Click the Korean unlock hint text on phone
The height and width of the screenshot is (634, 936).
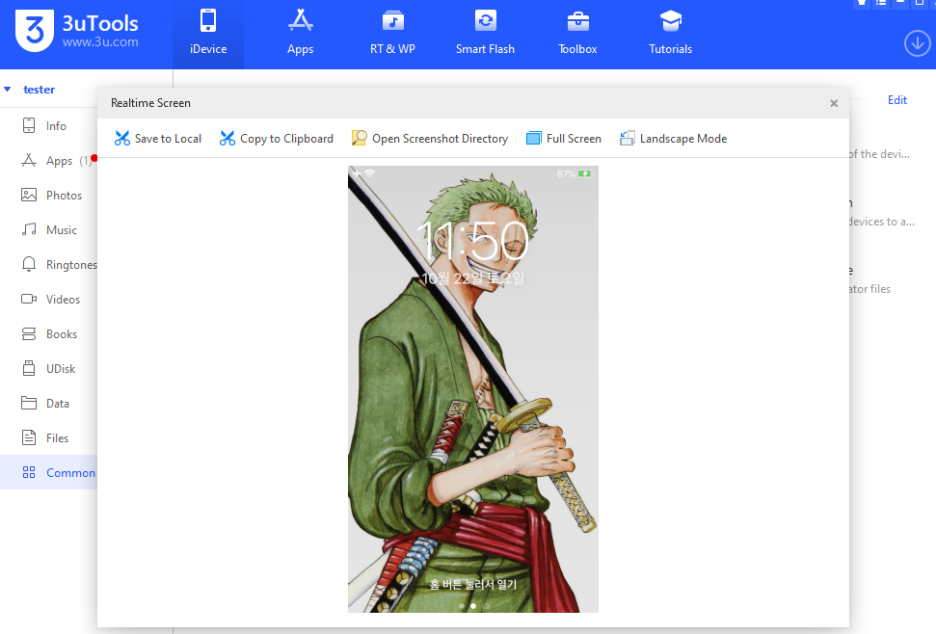coord(473,584)
